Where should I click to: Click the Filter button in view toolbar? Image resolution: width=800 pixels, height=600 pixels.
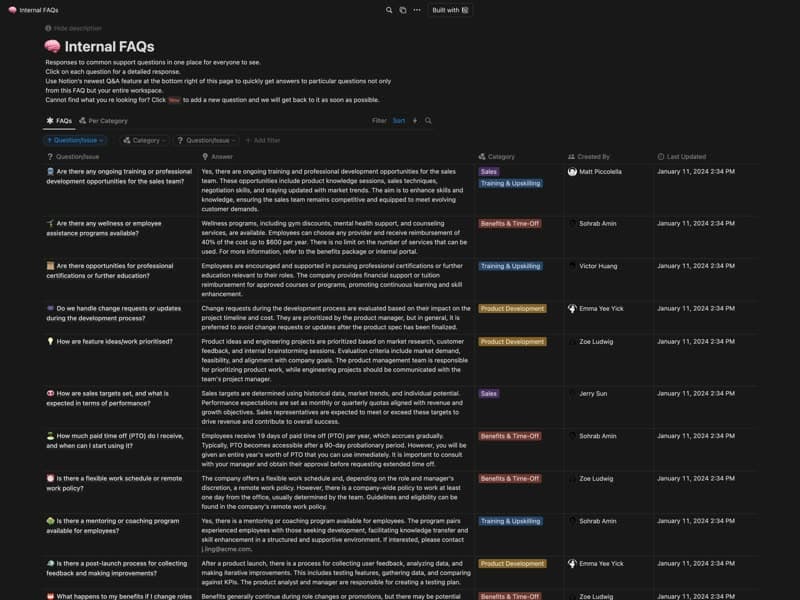(x=379, y=121)
